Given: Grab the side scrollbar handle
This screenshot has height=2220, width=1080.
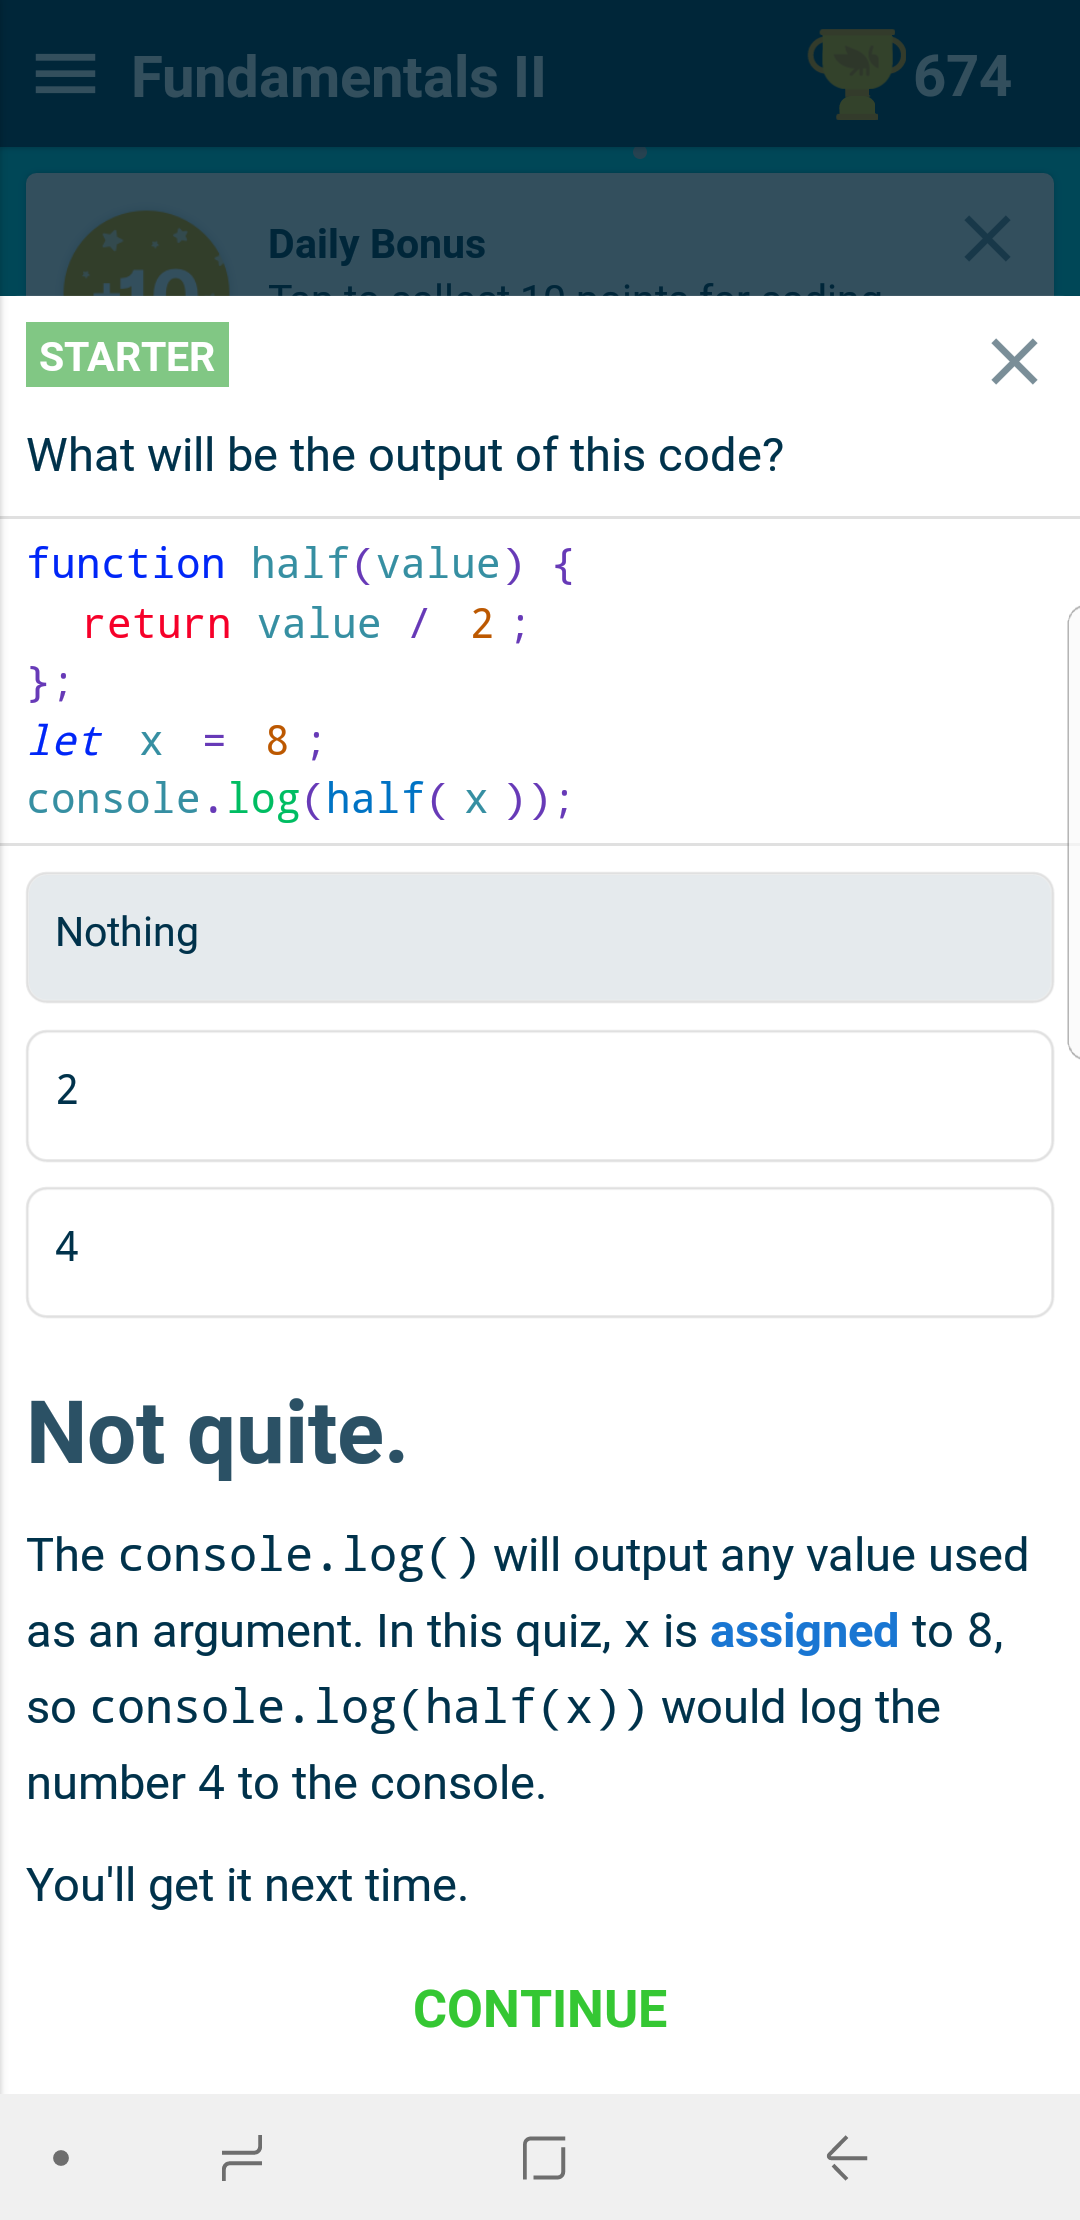Looking at the screenshot, I should click(1074, 832).
